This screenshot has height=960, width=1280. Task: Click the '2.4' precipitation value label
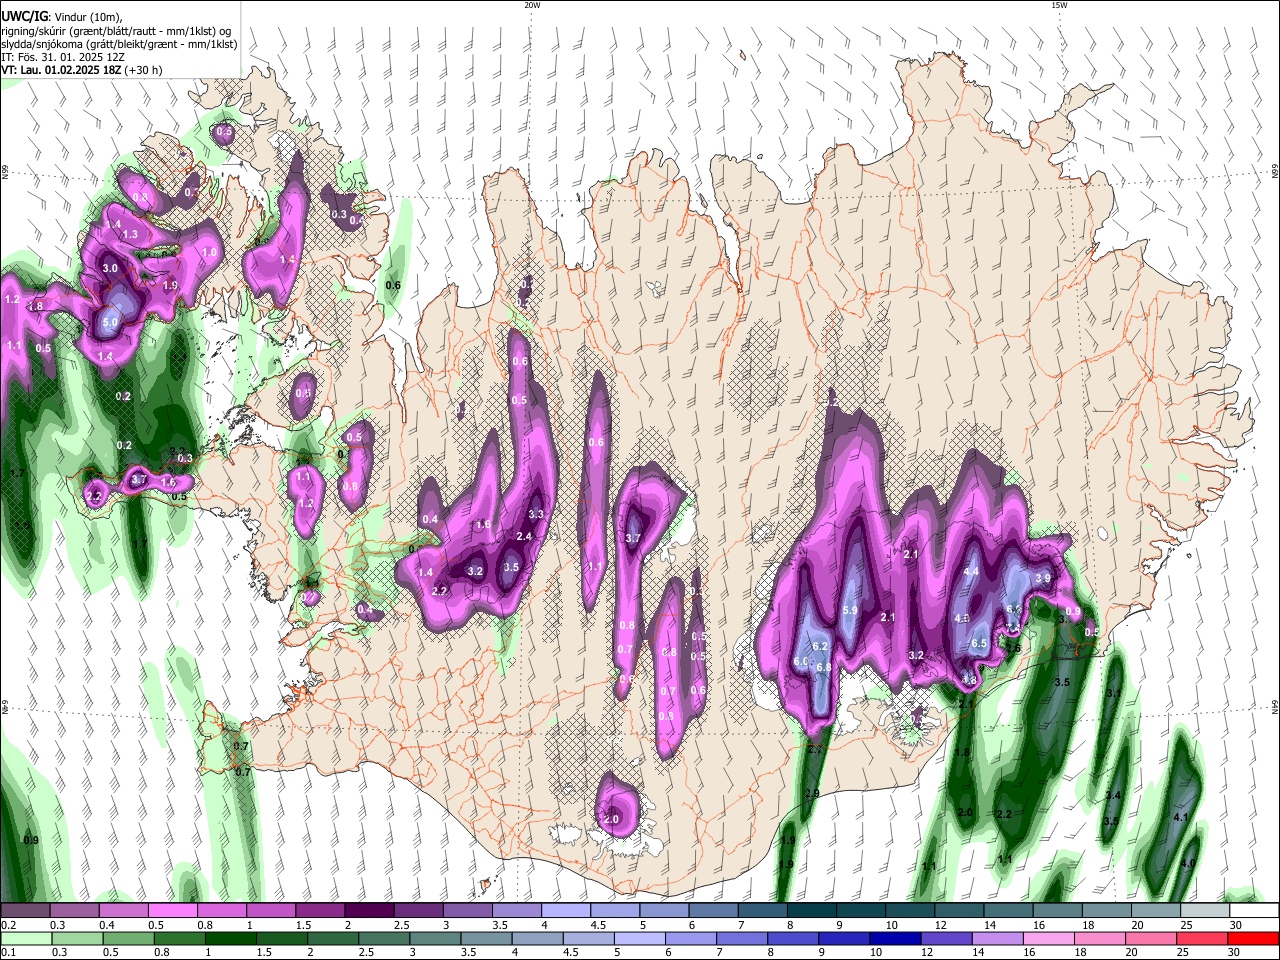pyautogui.click(x=524, y=537)
